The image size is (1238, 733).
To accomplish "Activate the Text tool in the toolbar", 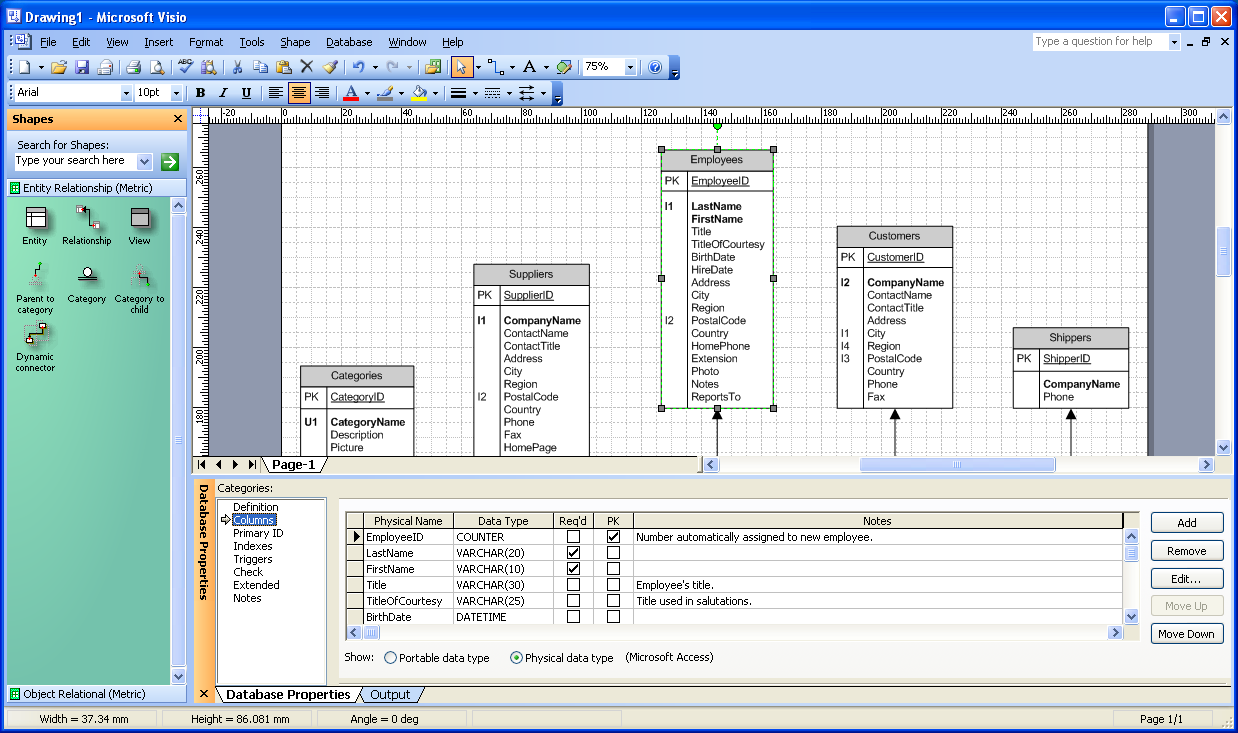I will coord(529,67).
